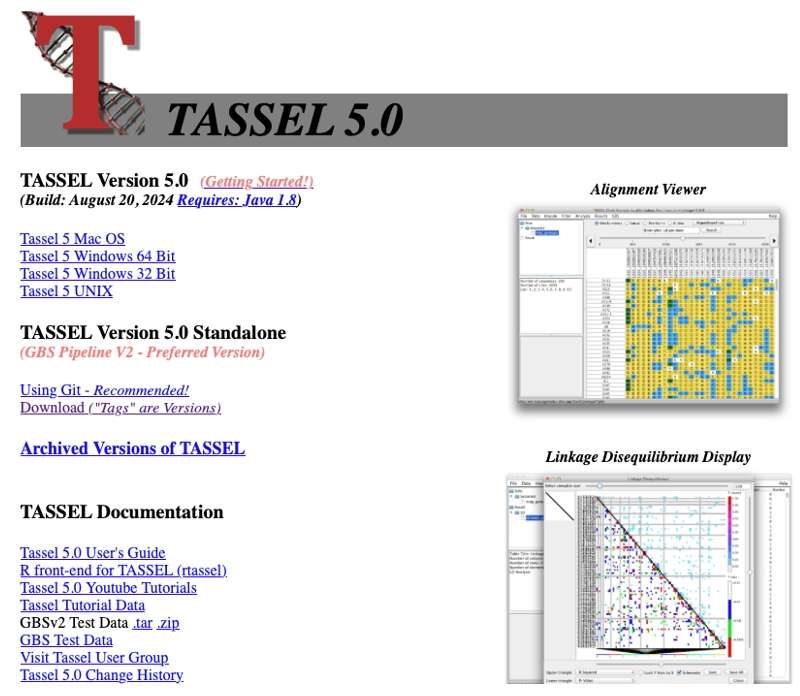Download Tassel 5 Mac OS
The height and width of the screenshot is (696, 800).
72,239
